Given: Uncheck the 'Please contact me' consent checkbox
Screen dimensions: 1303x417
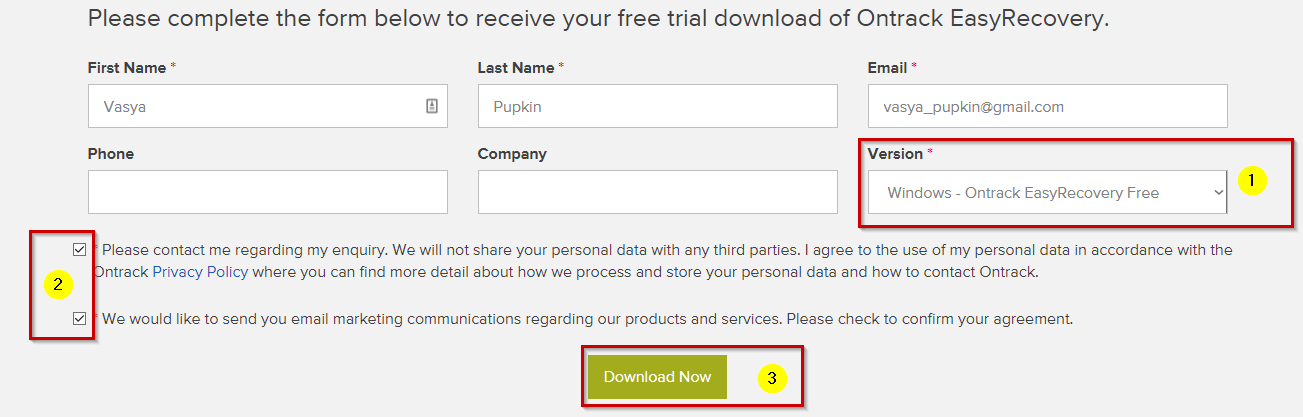Looking at the screenshot, I should tap(80, 249).
